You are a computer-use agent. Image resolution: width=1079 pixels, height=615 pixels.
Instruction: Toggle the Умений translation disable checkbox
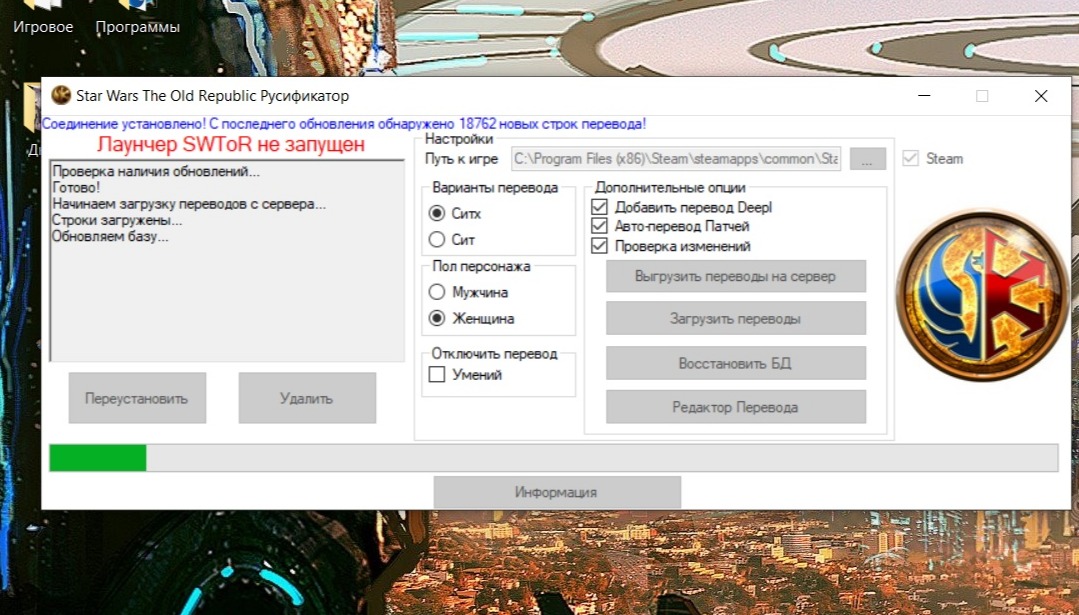(x=437, y=375)
